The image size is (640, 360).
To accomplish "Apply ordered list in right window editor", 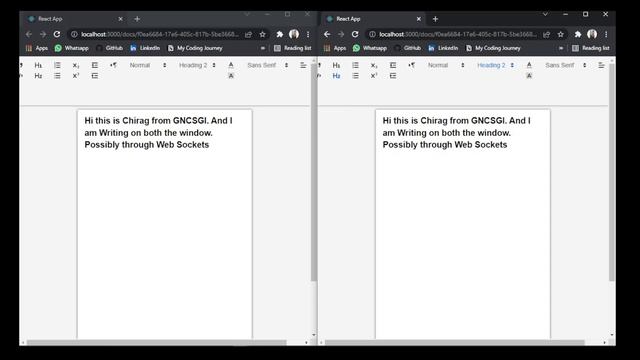I will (x=356, y=65).
